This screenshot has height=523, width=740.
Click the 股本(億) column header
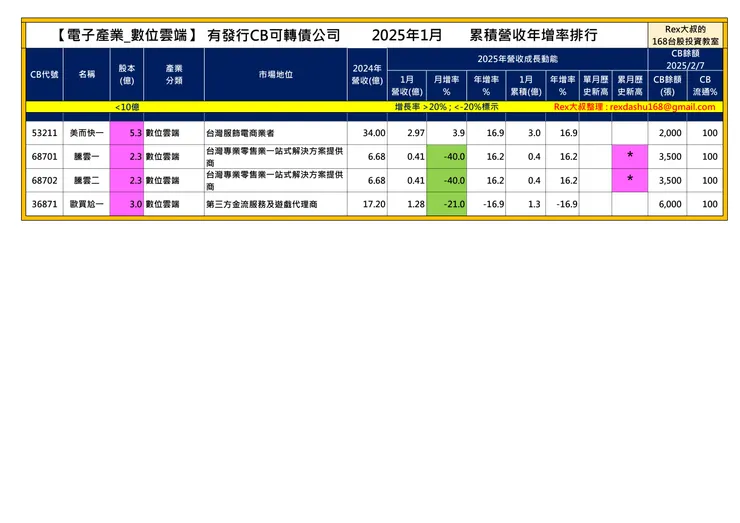pyautogui.click(x=127, y=75)
